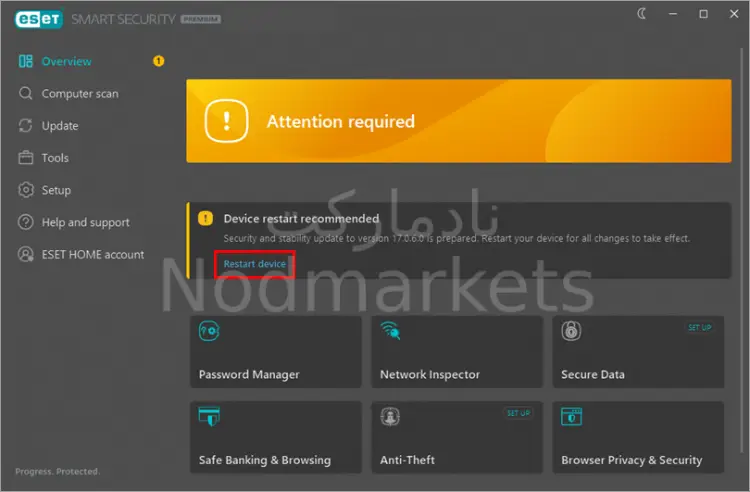
Task: Click the Computer scan magnifier icon
Action: pos(25,93)
